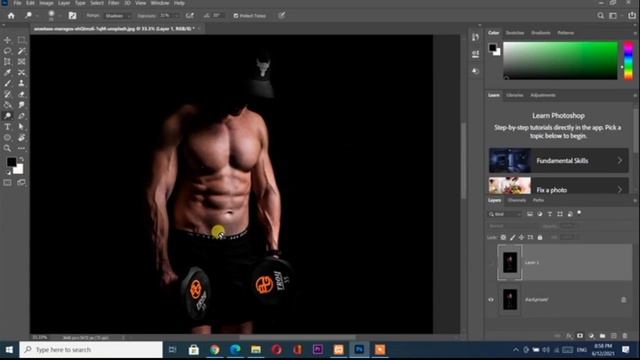Open the Edit Toolbar three-dots icon
The image size is (640, 360).
[21, 148]
